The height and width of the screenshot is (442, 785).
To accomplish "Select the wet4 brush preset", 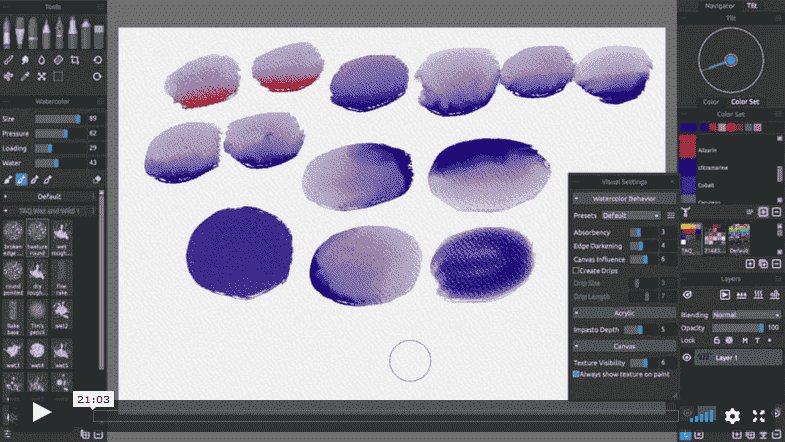I will point(38,355).
